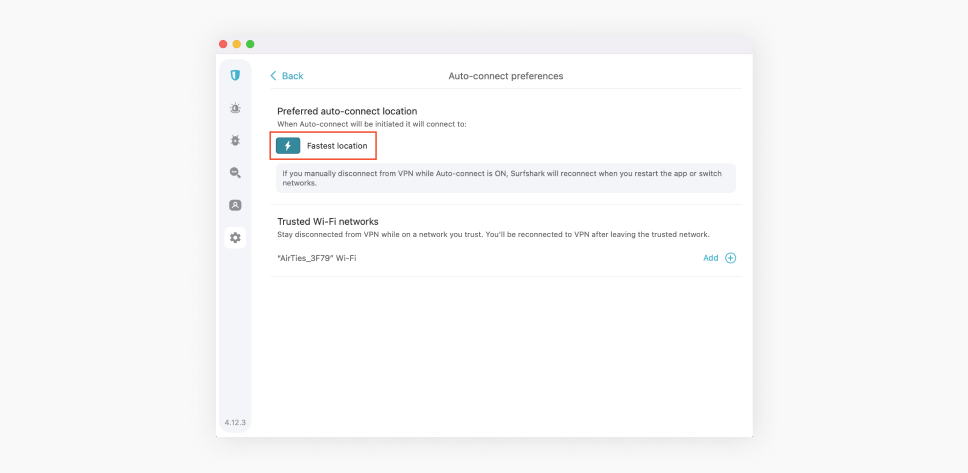Click the plus circle icon next to Add

pos(730,258)
